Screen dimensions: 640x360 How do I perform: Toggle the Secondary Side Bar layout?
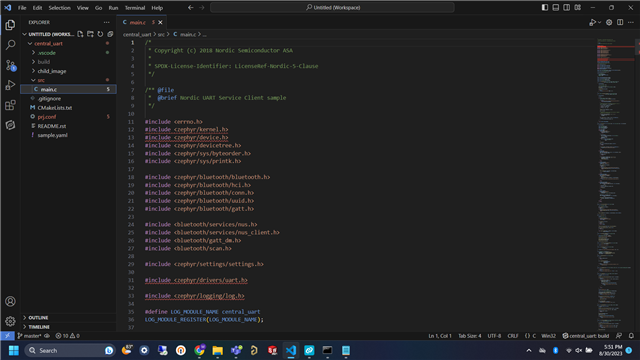(567, 7)
